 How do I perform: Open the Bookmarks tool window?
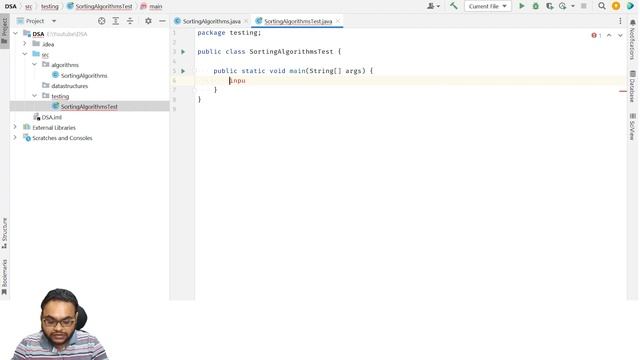(4, 277)
